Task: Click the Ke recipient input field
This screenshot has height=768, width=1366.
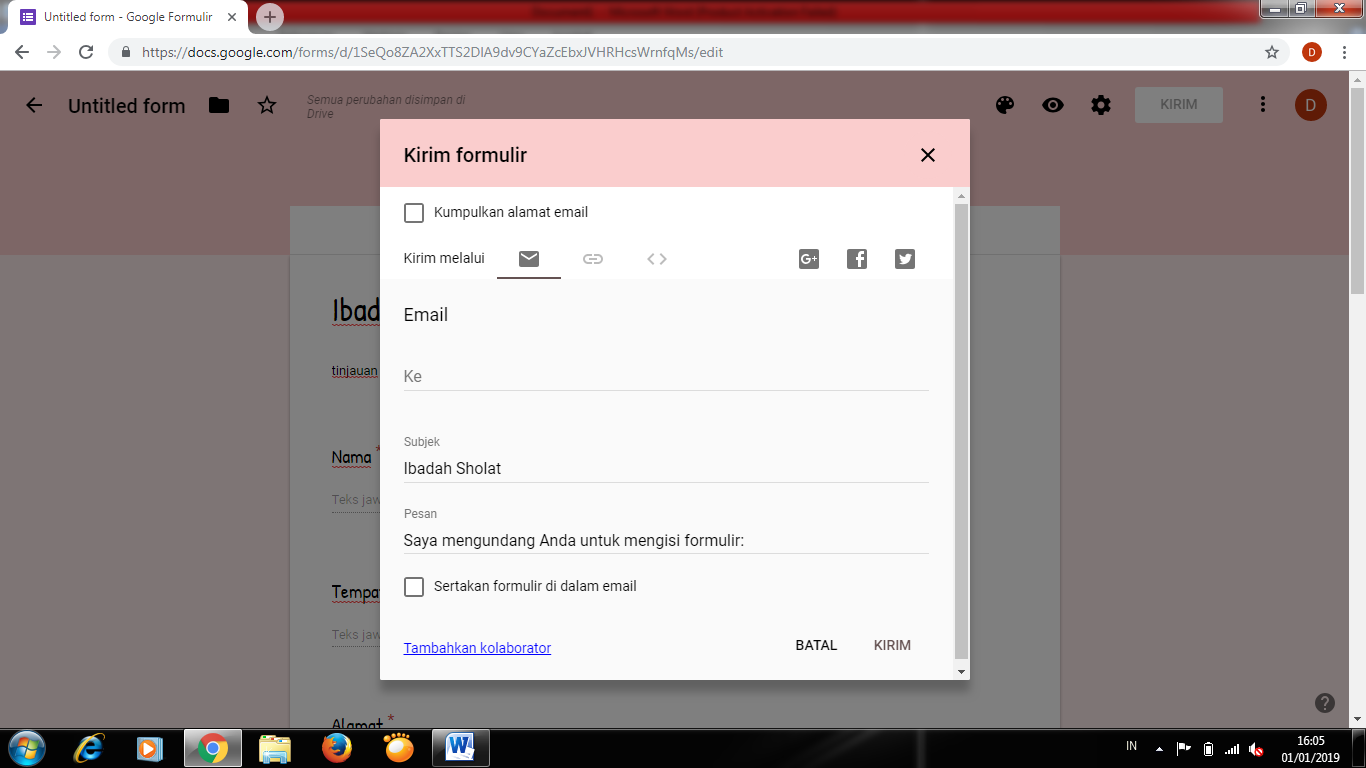Action: 665,377
